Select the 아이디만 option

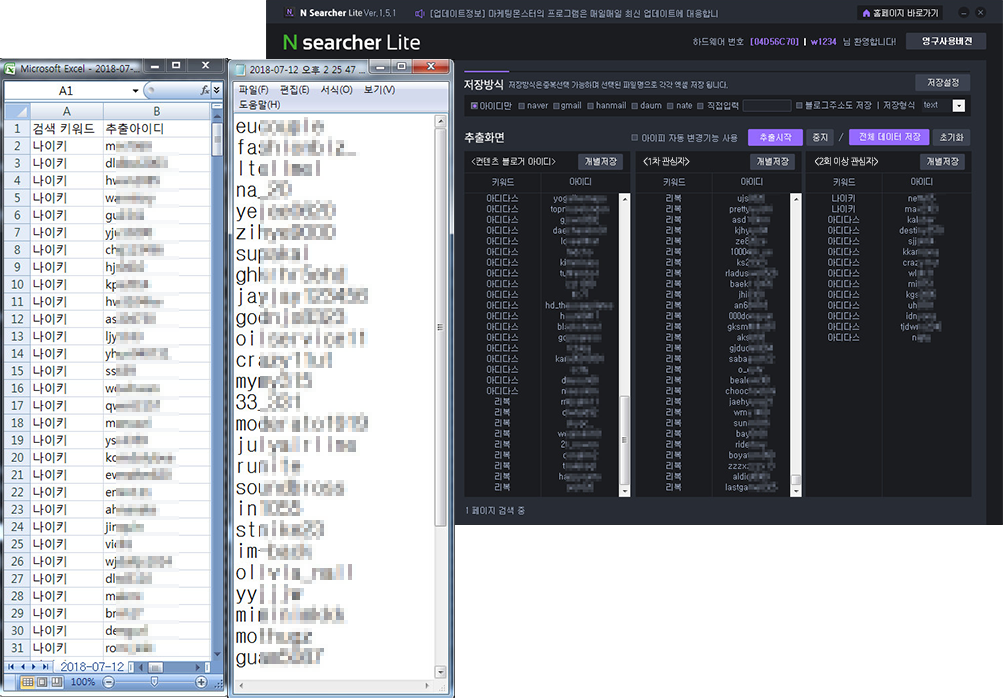(x=491, y=106)
